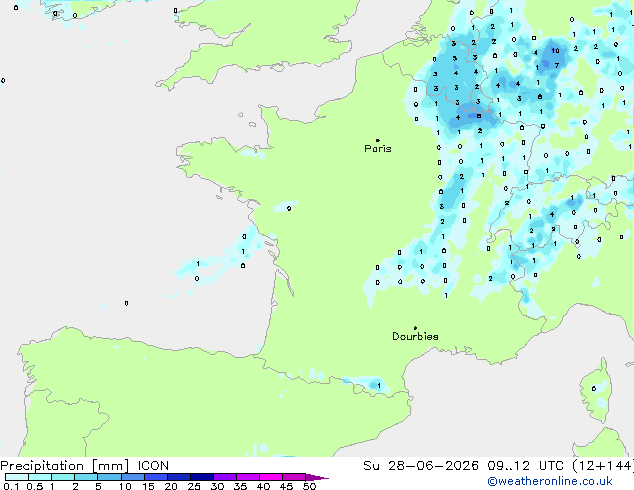This screenshot has width=634, height=490.
Task: Click the legend label '50'
Action: pos(309,486)
